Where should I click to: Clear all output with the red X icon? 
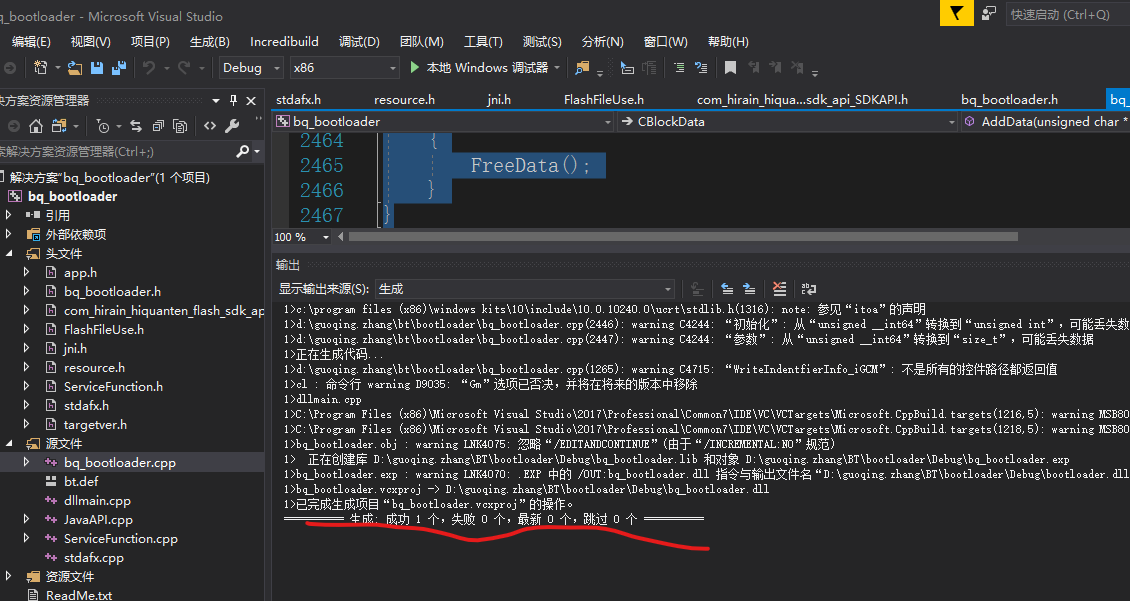coord(779,289)
